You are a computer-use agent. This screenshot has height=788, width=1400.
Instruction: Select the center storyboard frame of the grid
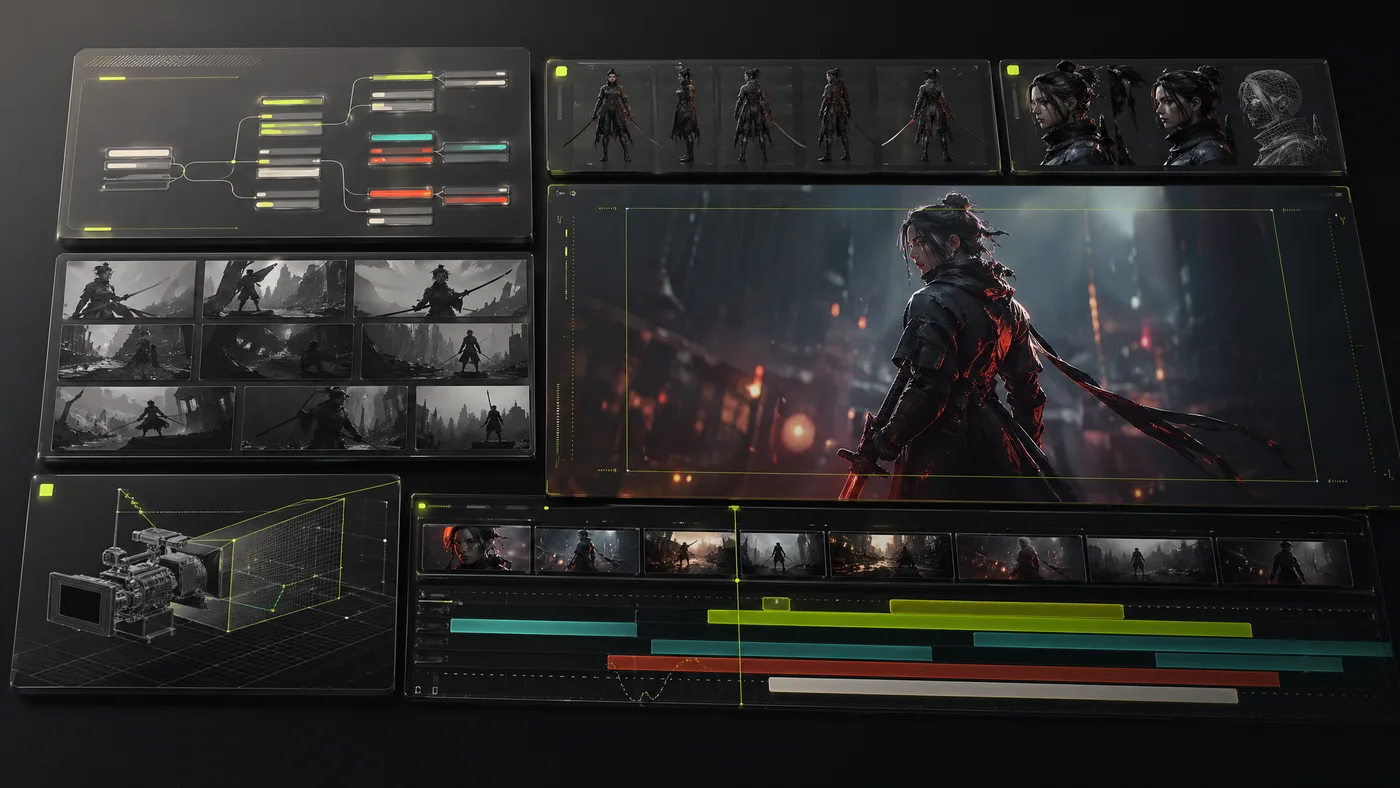tap(277, 352)
